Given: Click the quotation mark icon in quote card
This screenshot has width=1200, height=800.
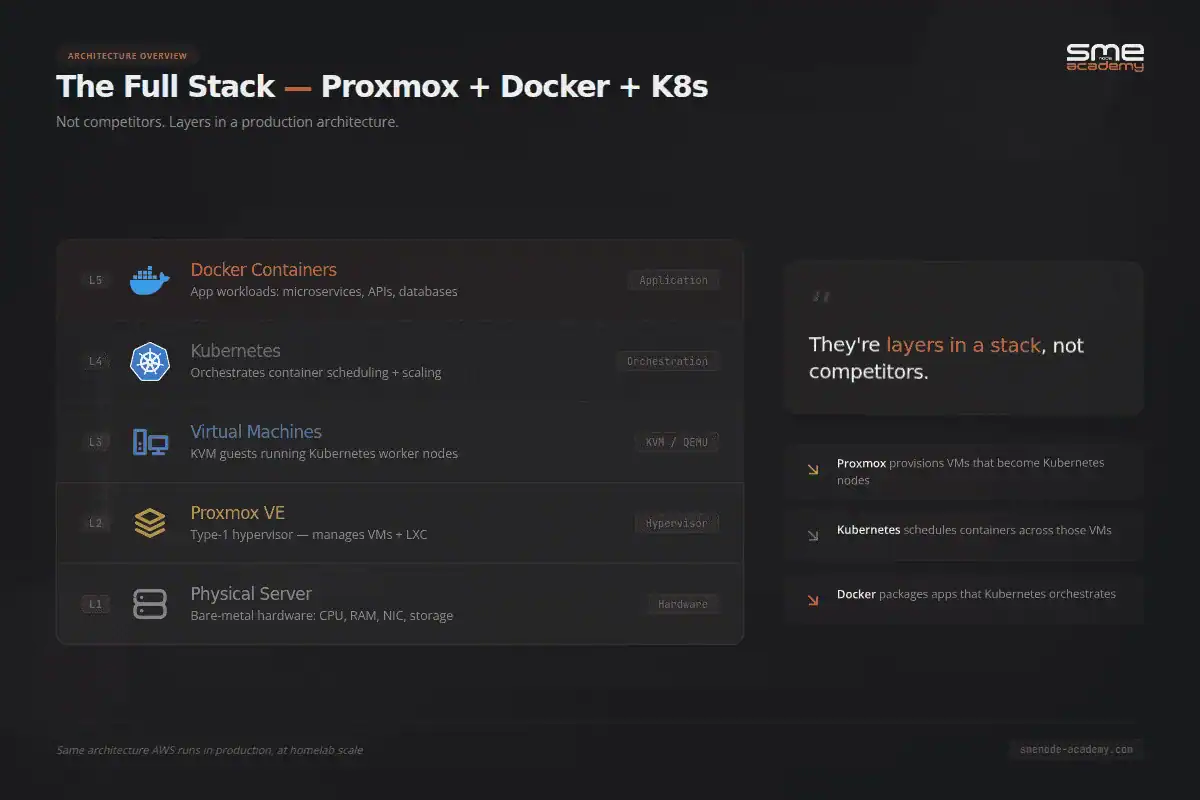Looking at the screenshot, I should tap(821, 297).
